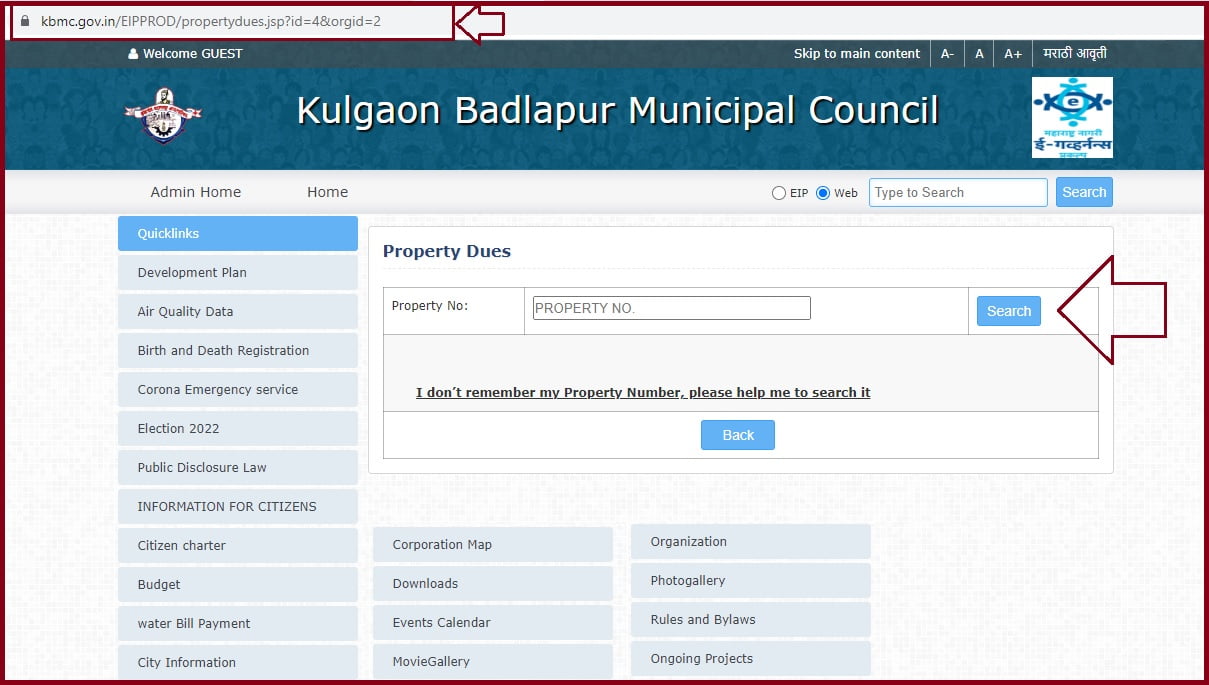Reset font size with A button
The height and width of the screenshot is (685, 1209).
click(x=979, y=54)
